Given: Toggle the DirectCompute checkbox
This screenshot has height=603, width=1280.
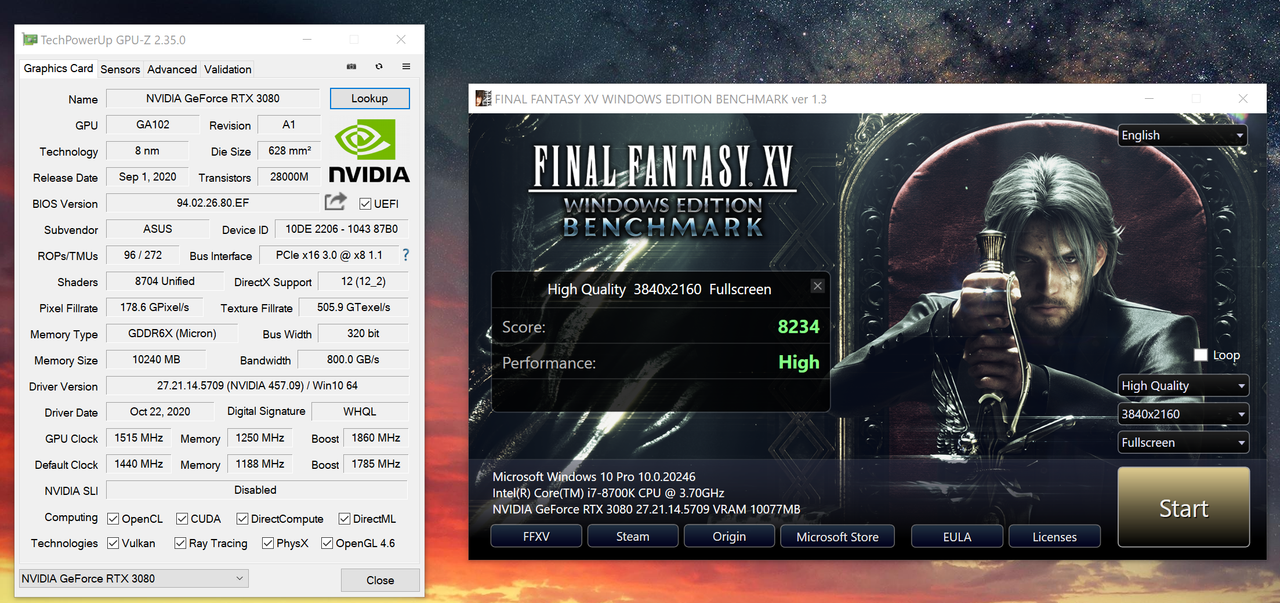Looking at the screenshot, I should tap(242, 518).
